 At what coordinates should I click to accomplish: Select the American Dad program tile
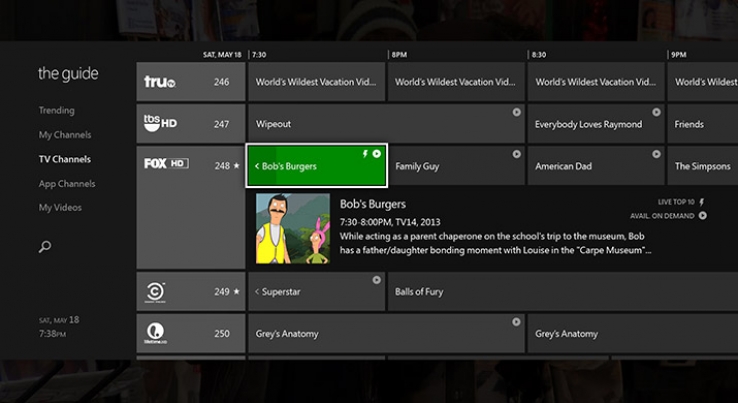(596, 166)
